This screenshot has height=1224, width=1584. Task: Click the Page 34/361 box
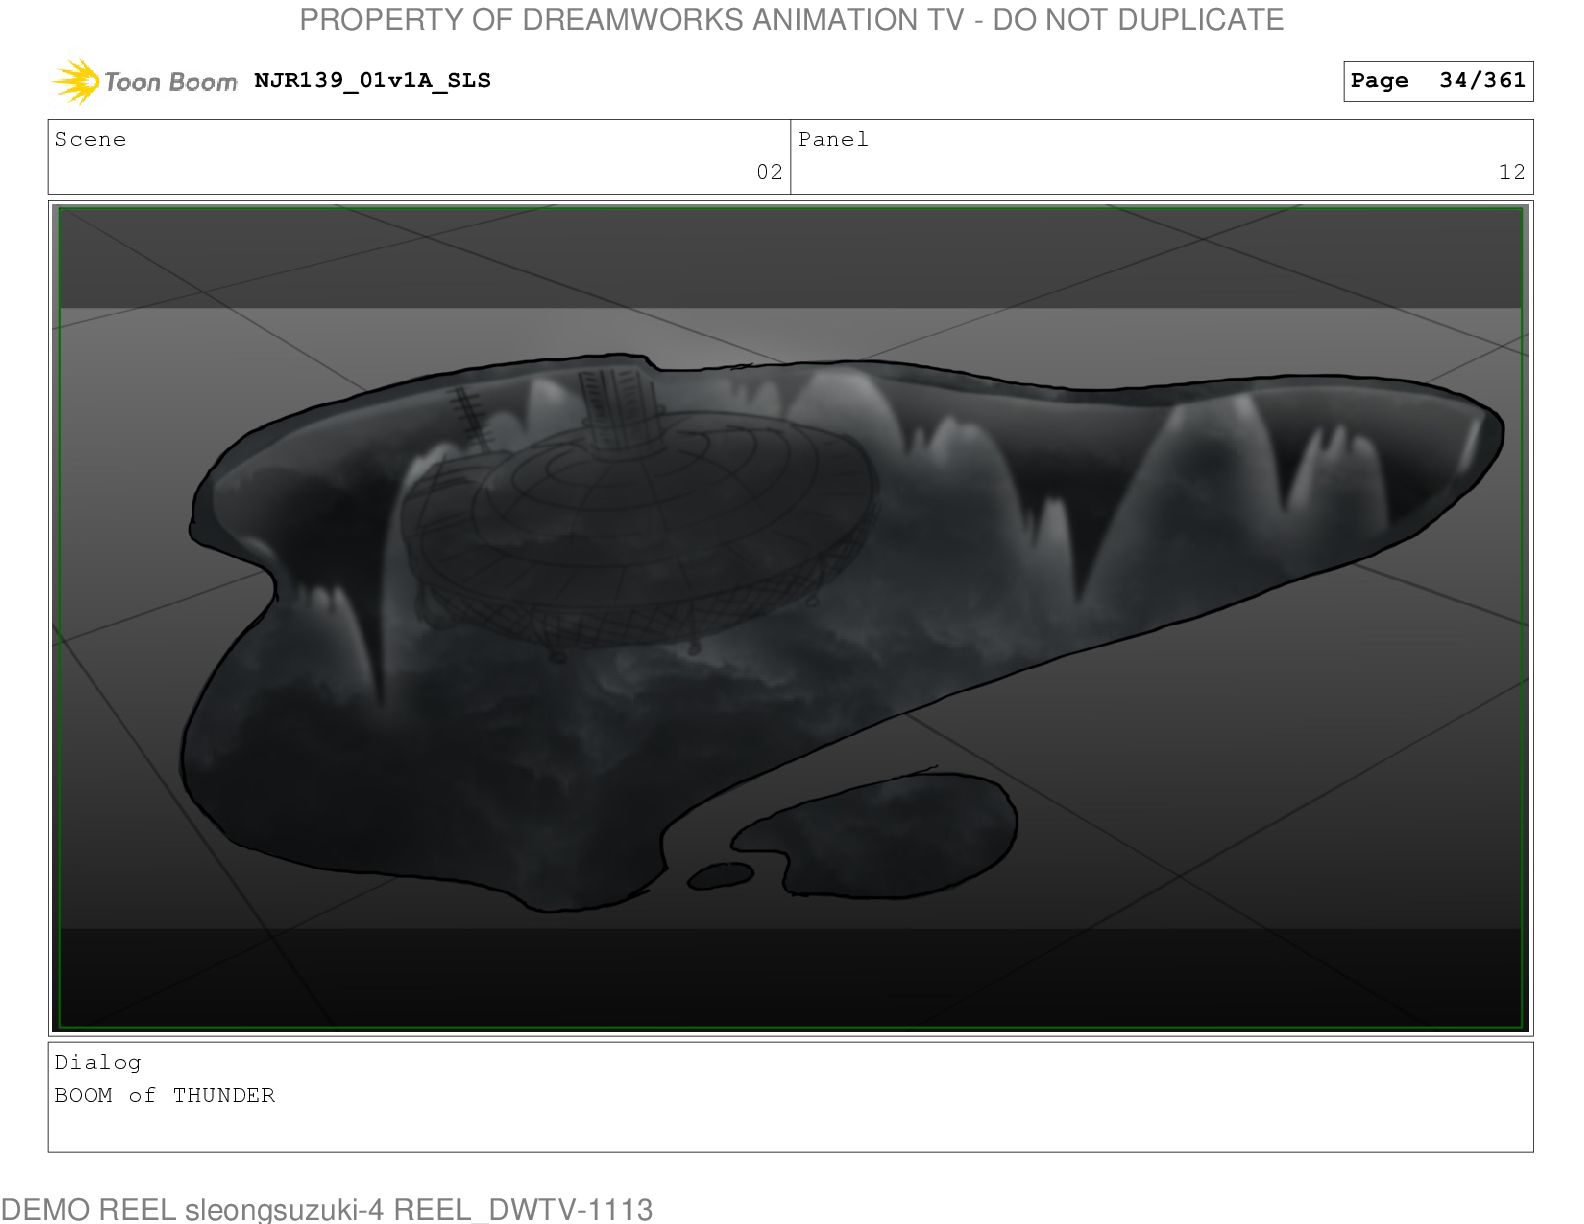(x=1438, y=81)
